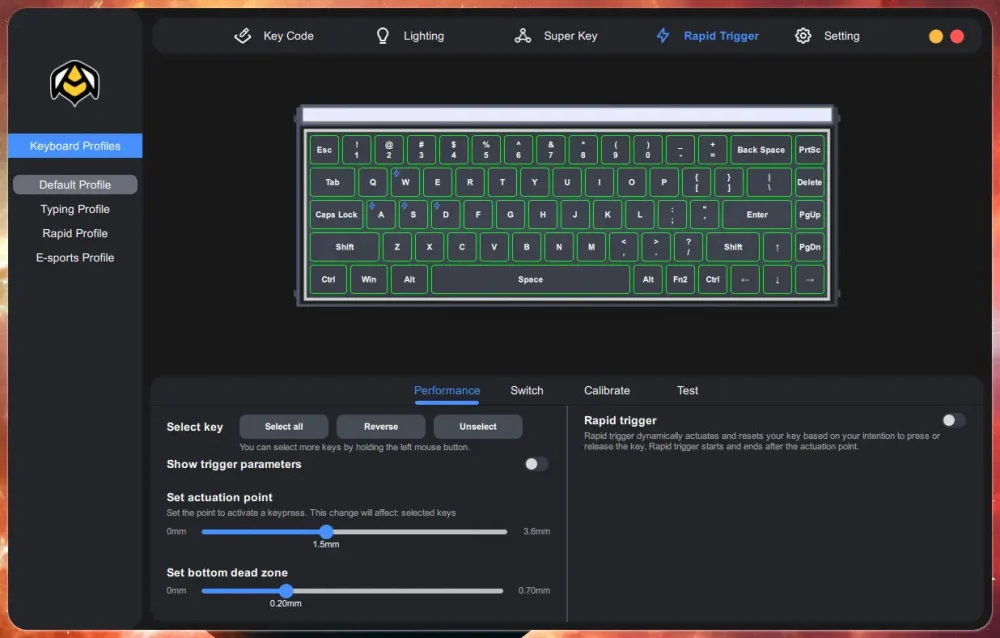Click the Super Key nodes icon
Viewport: 1000px width, 638px height.
522,36
